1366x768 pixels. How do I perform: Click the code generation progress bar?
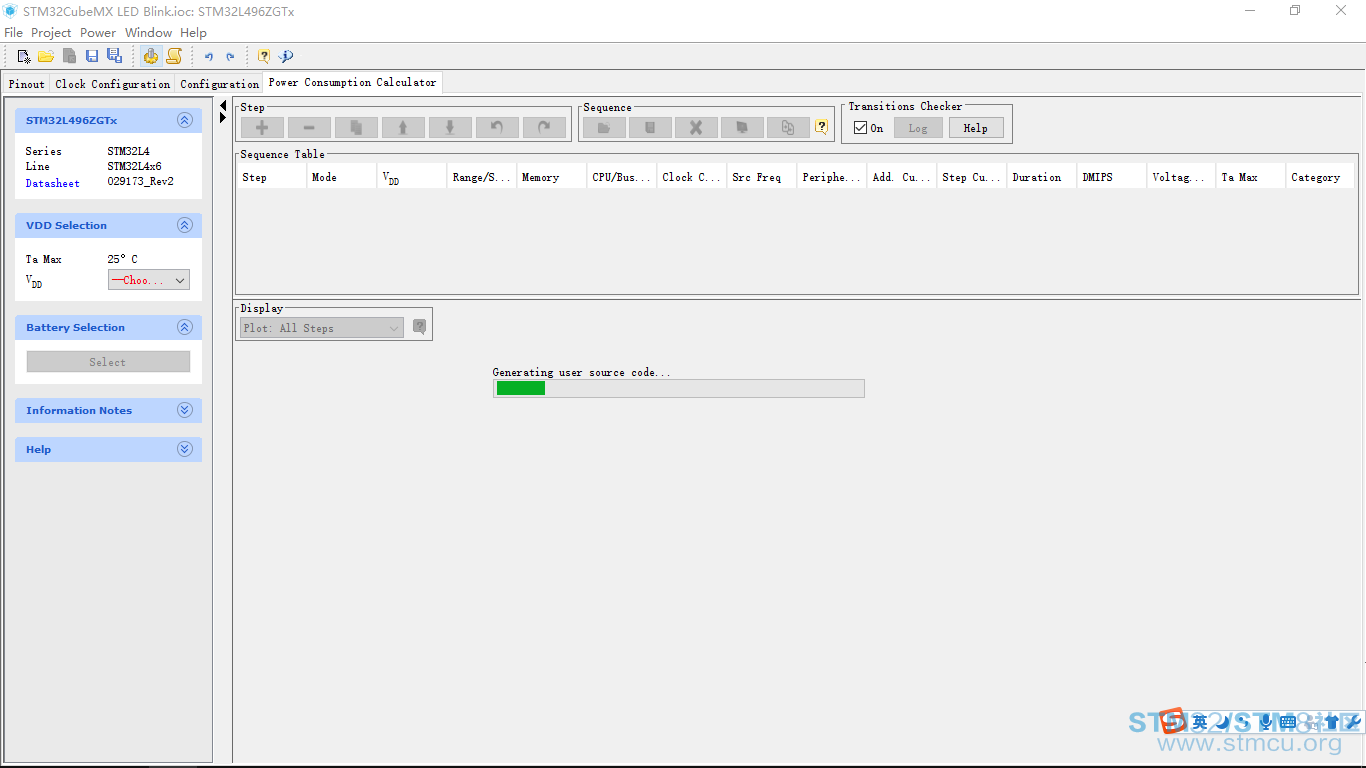(679, 388)
